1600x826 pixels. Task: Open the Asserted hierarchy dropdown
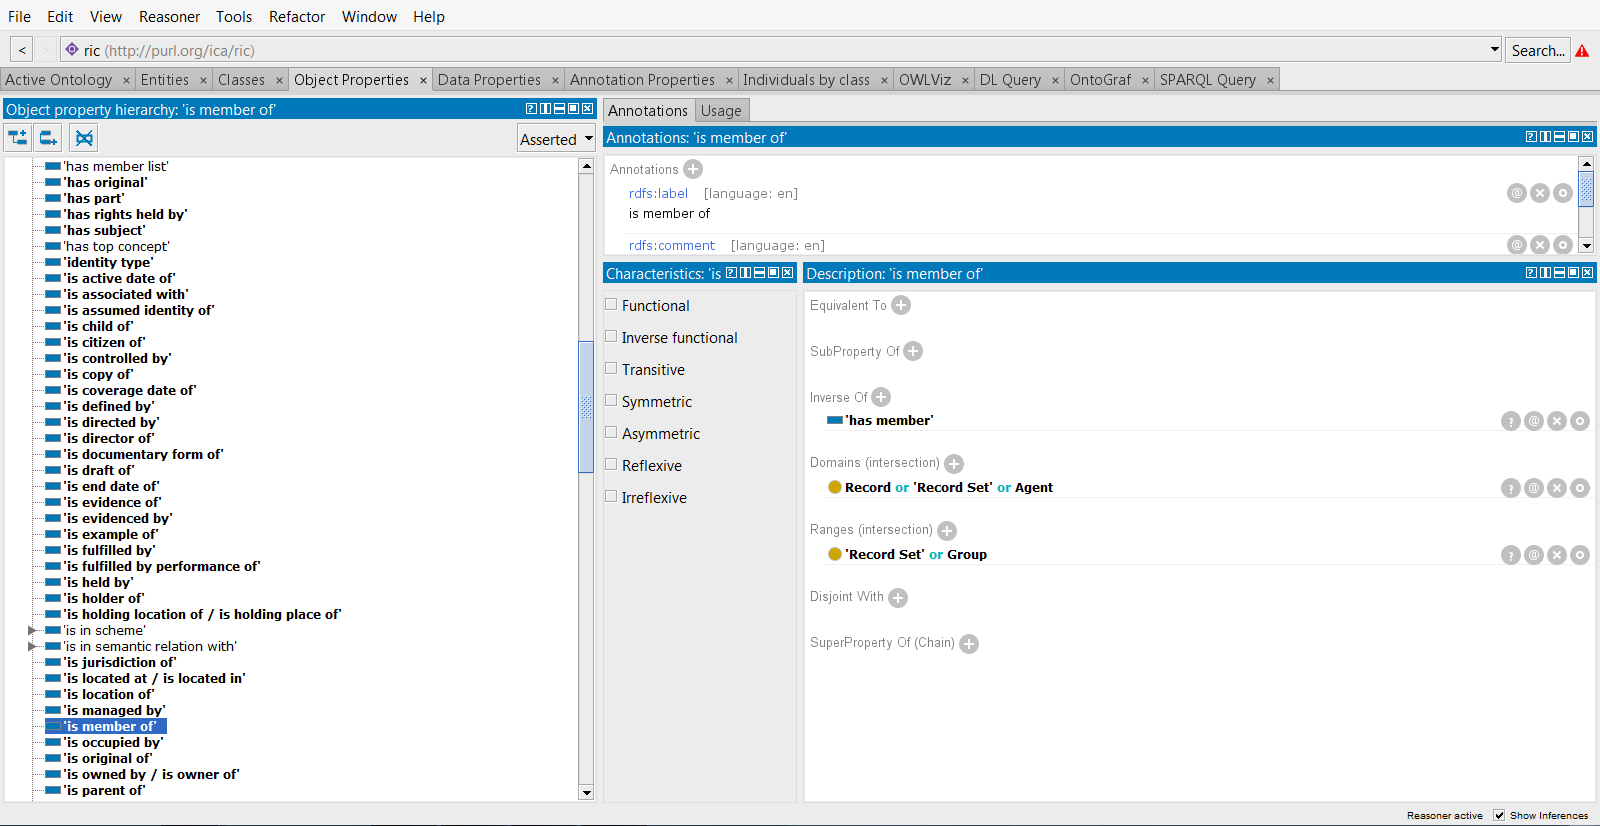click(557, 139)
